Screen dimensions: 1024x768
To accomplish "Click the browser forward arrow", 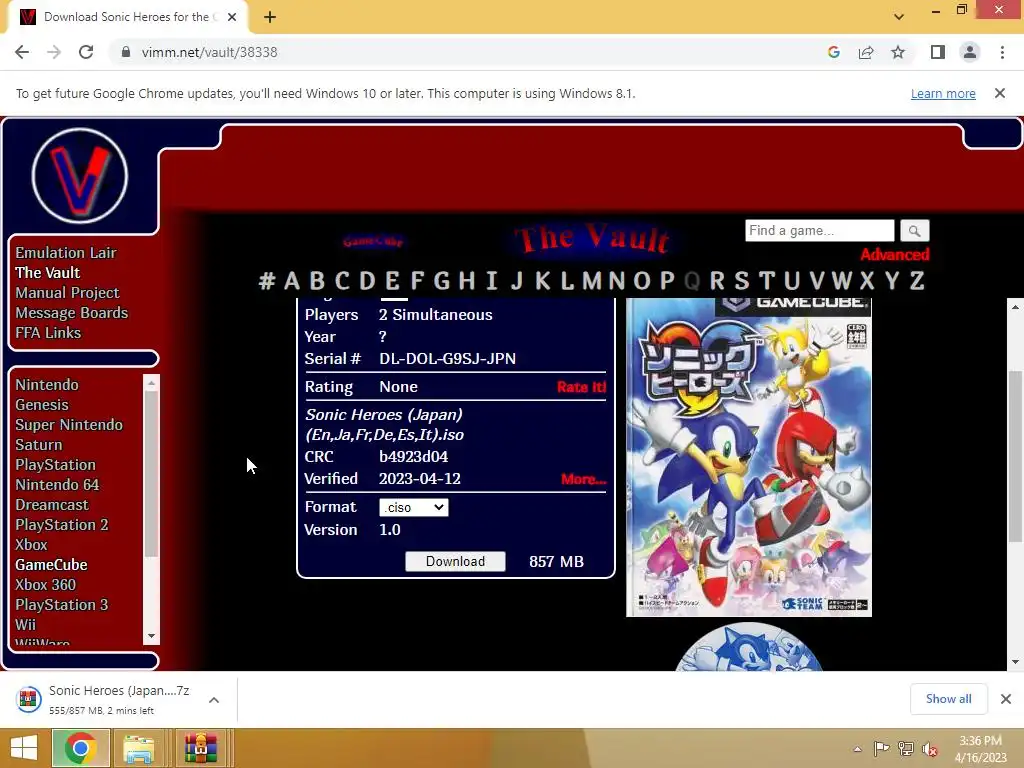I will pos(54,52).
